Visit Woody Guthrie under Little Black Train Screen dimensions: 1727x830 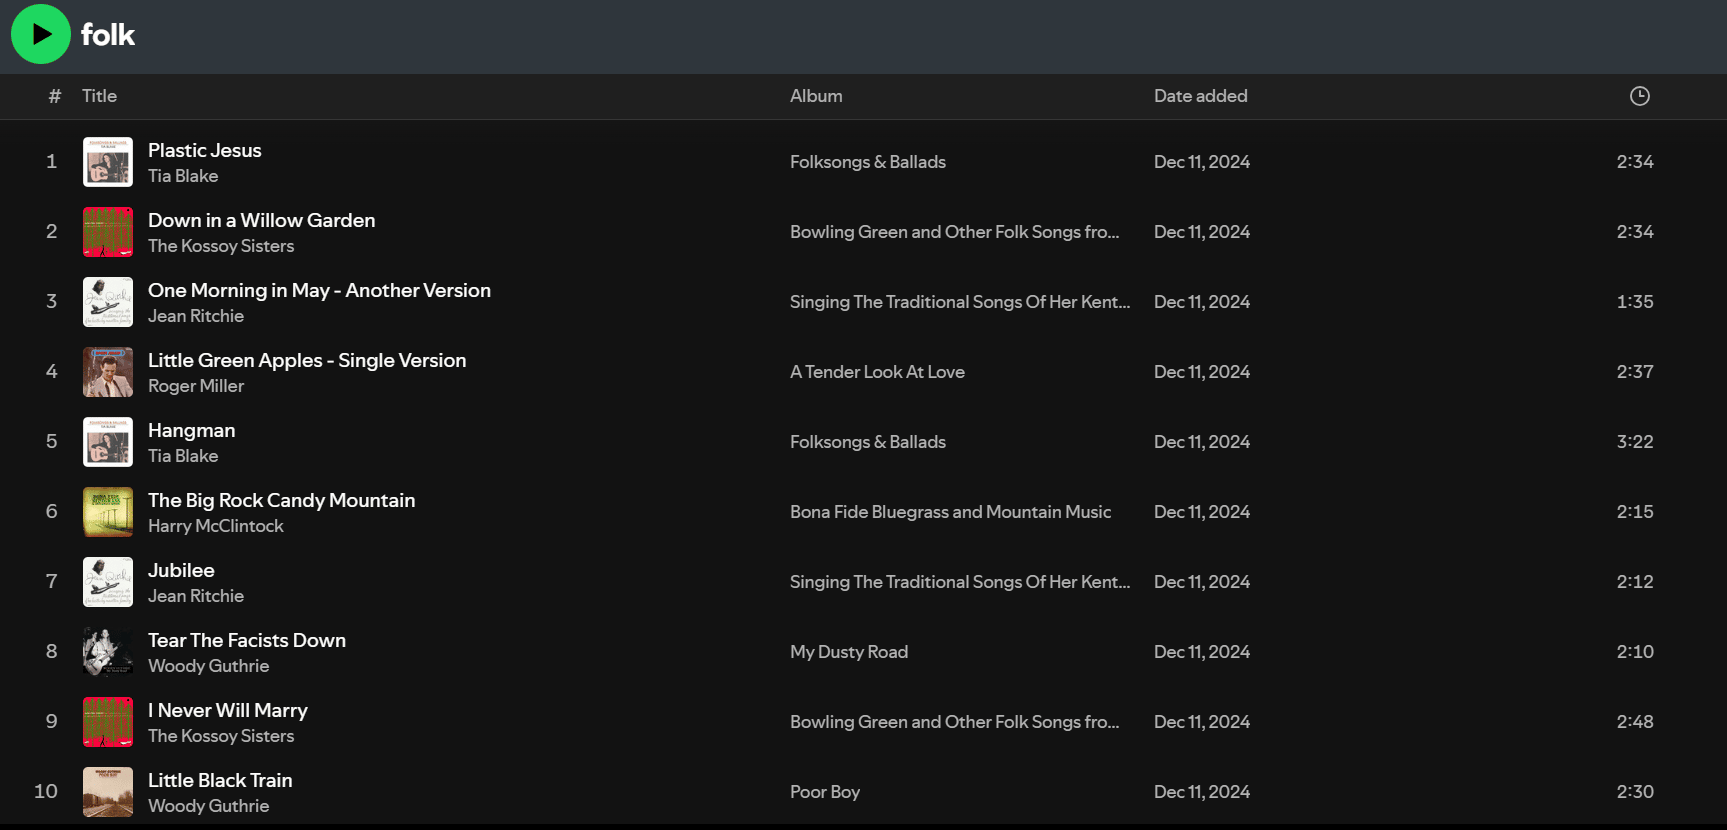click(x=209, y=806)
